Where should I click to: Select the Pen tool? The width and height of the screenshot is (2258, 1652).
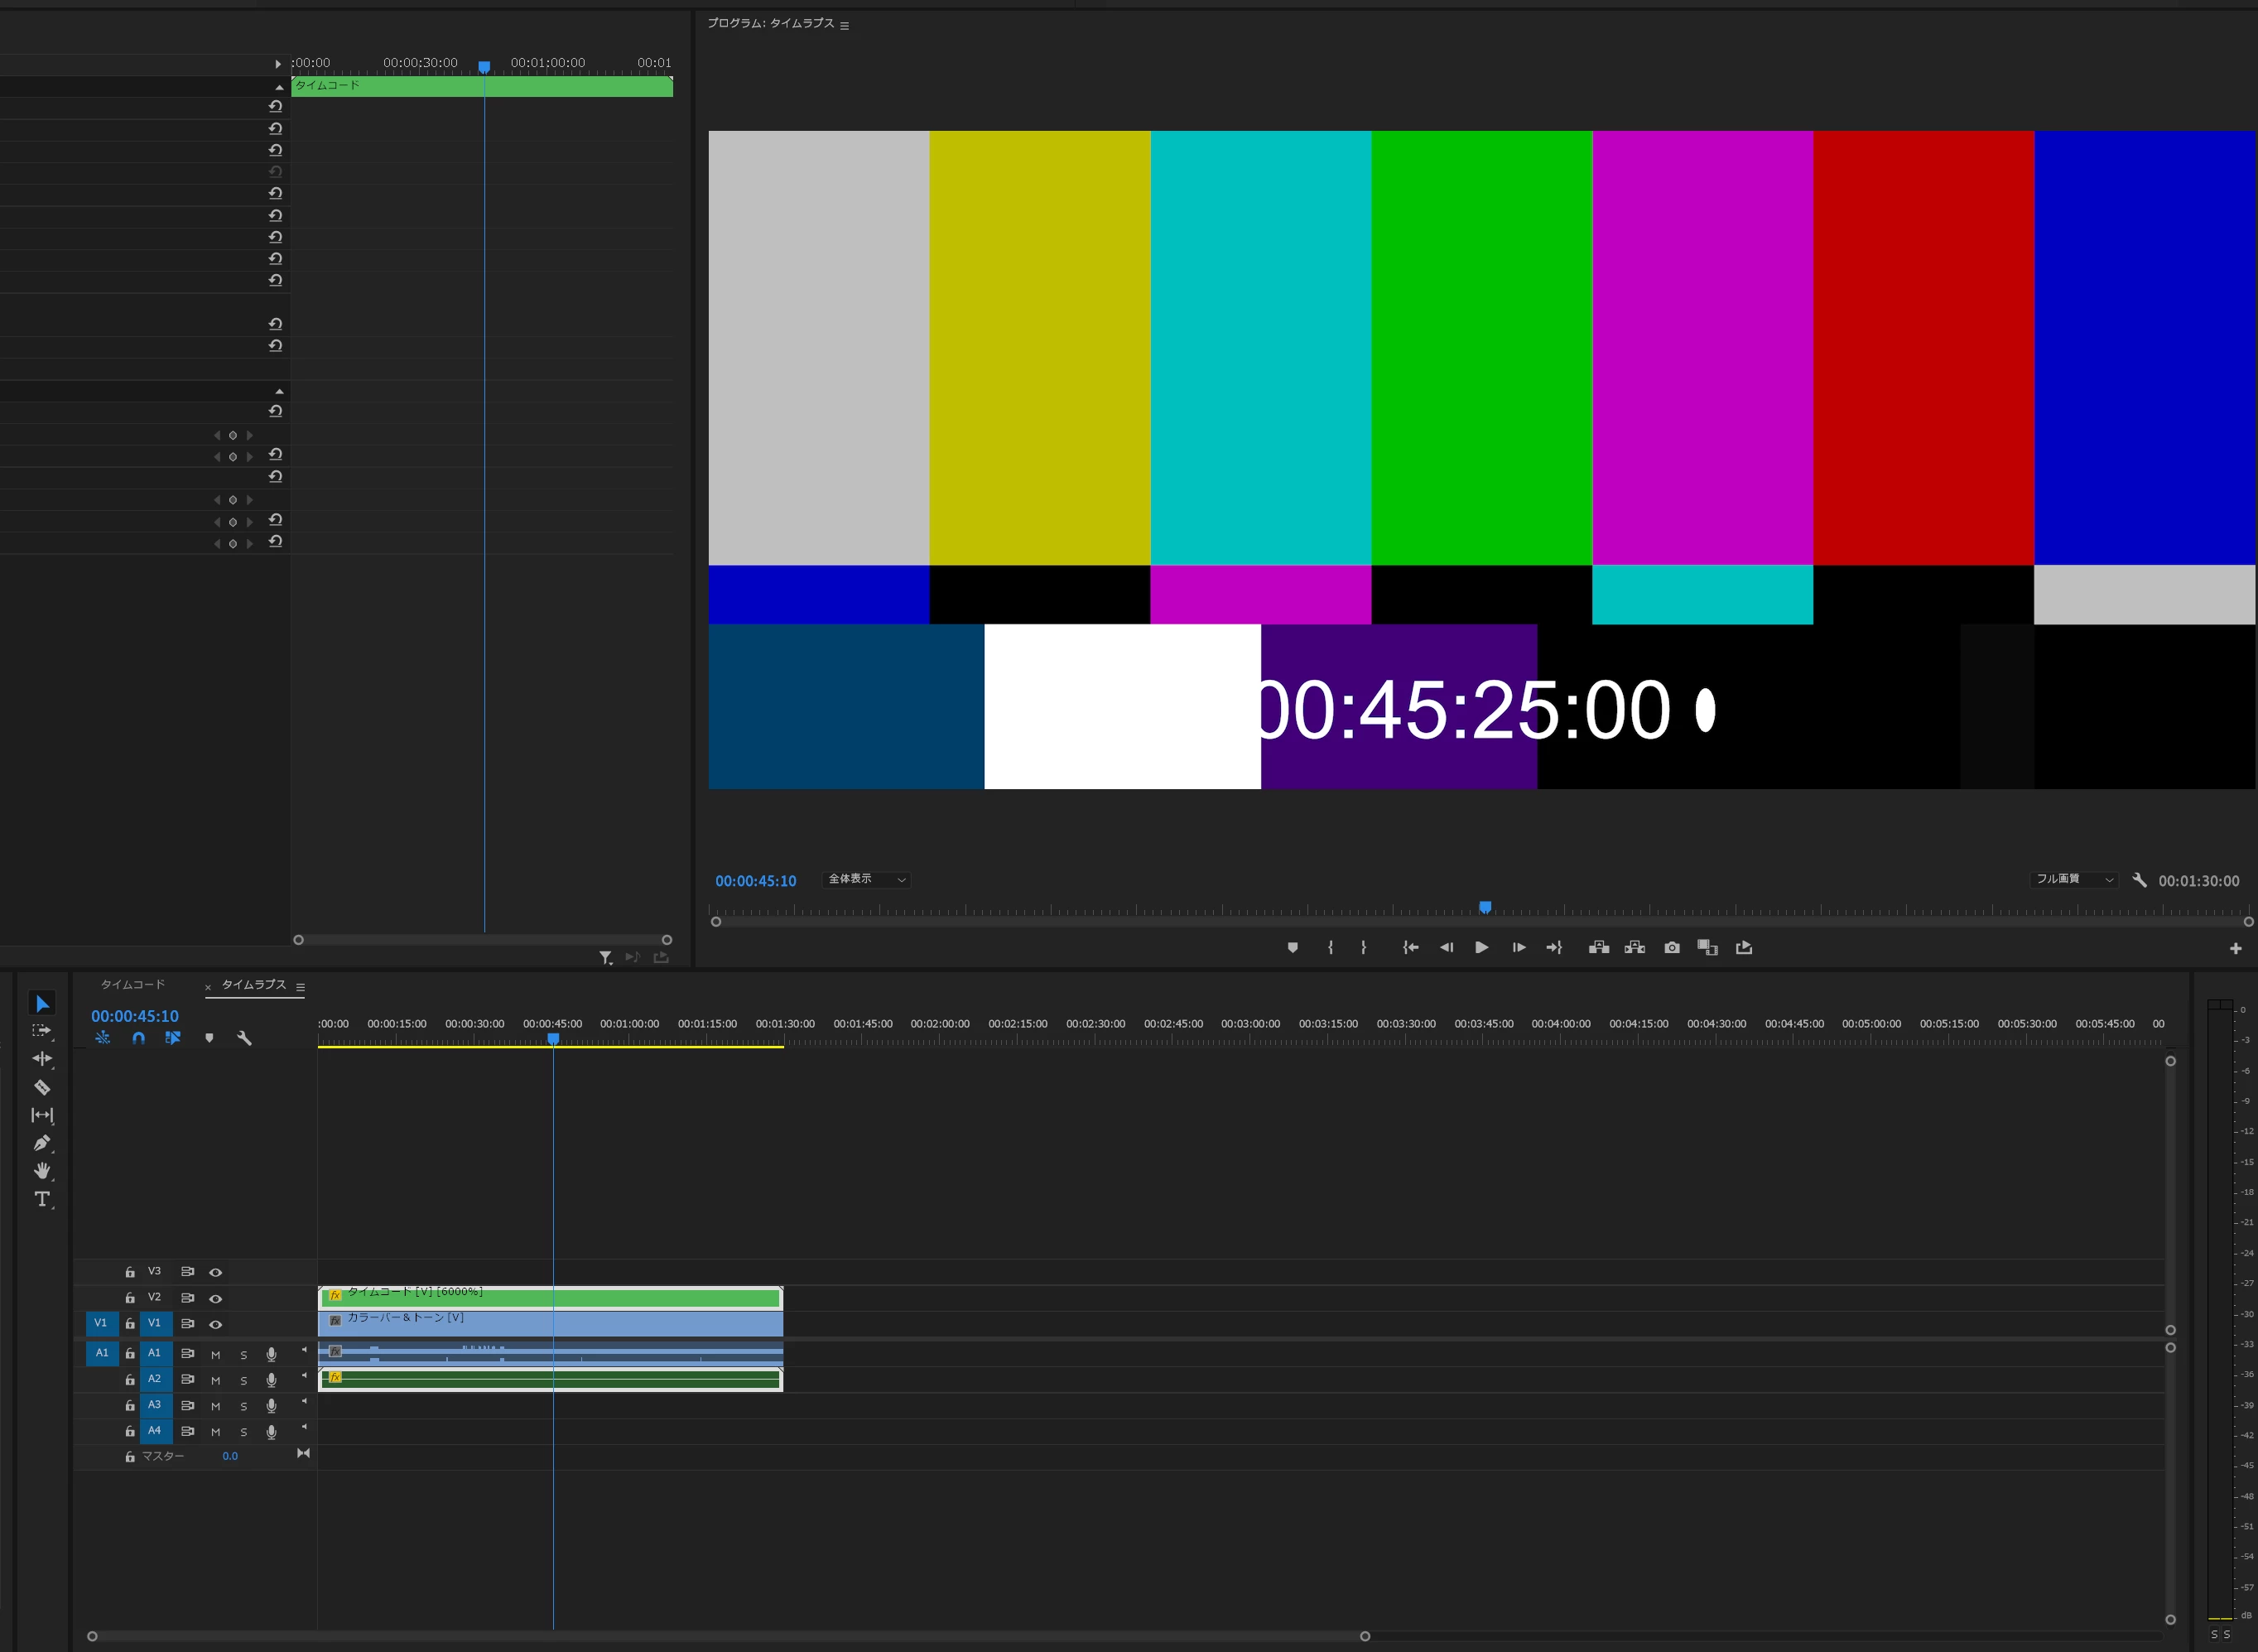coord(42,1143)
